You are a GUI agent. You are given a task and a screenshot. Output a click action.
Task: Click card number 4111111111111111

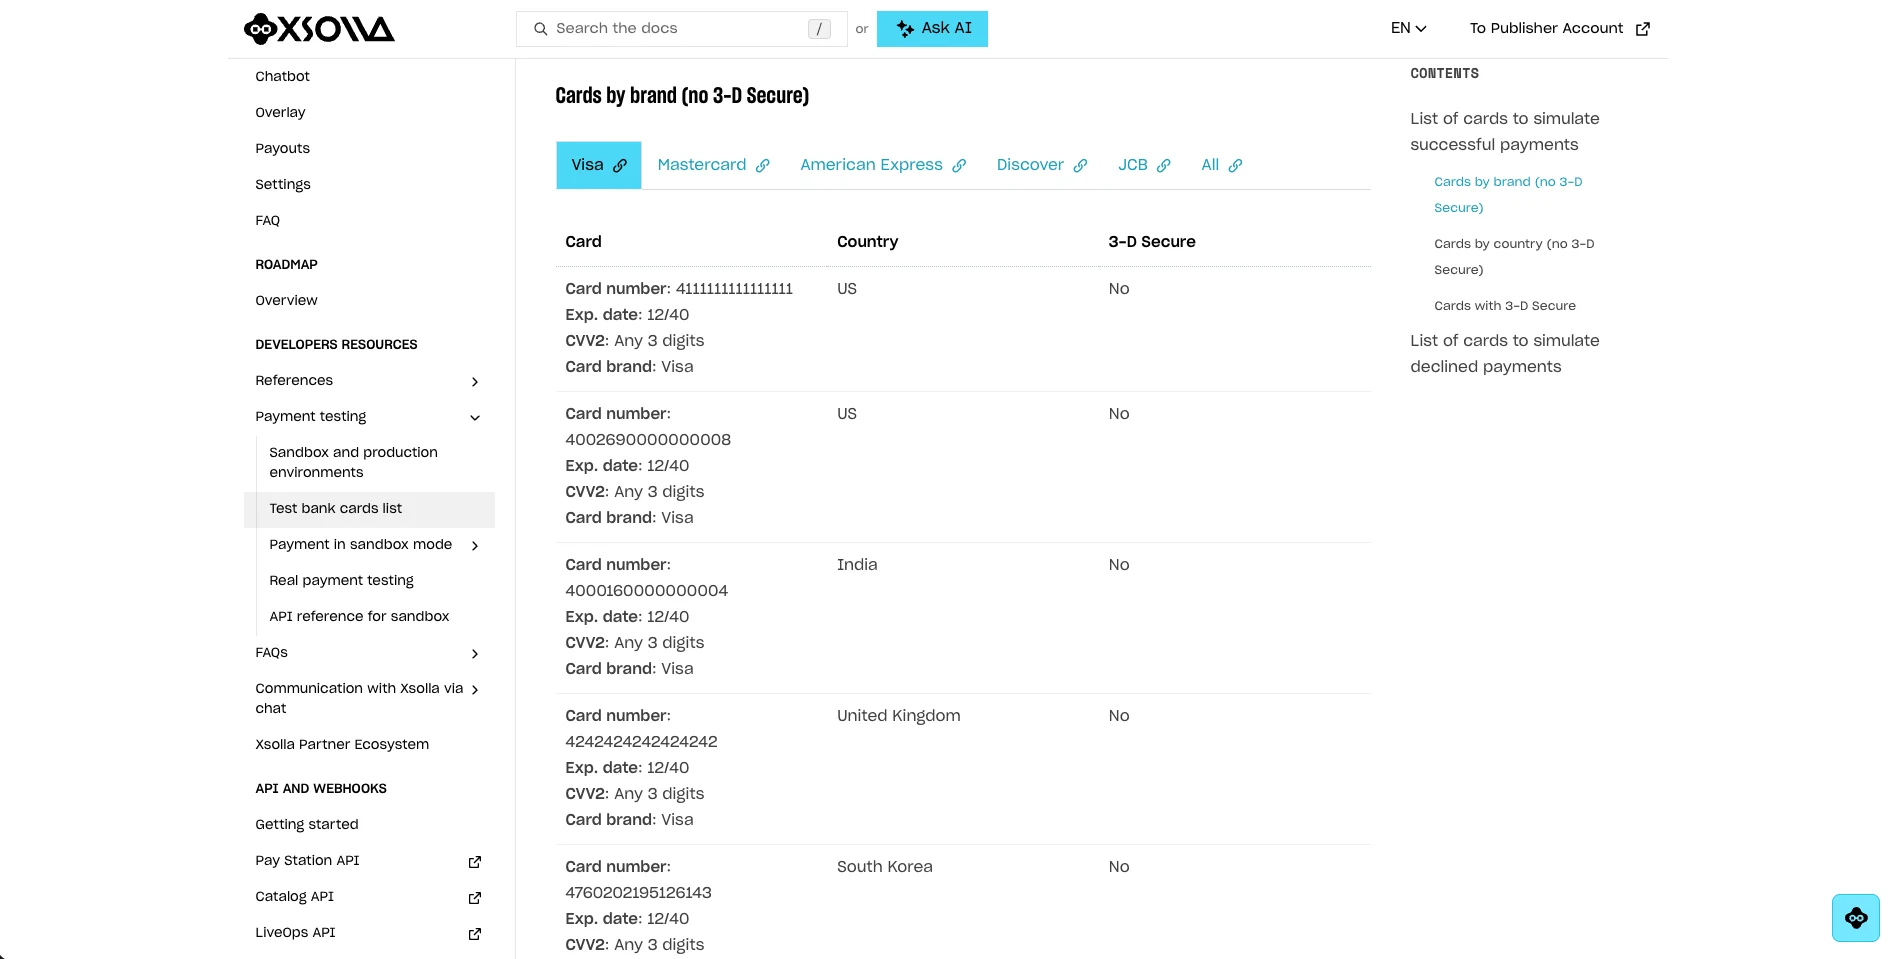(x=734, y=289)
